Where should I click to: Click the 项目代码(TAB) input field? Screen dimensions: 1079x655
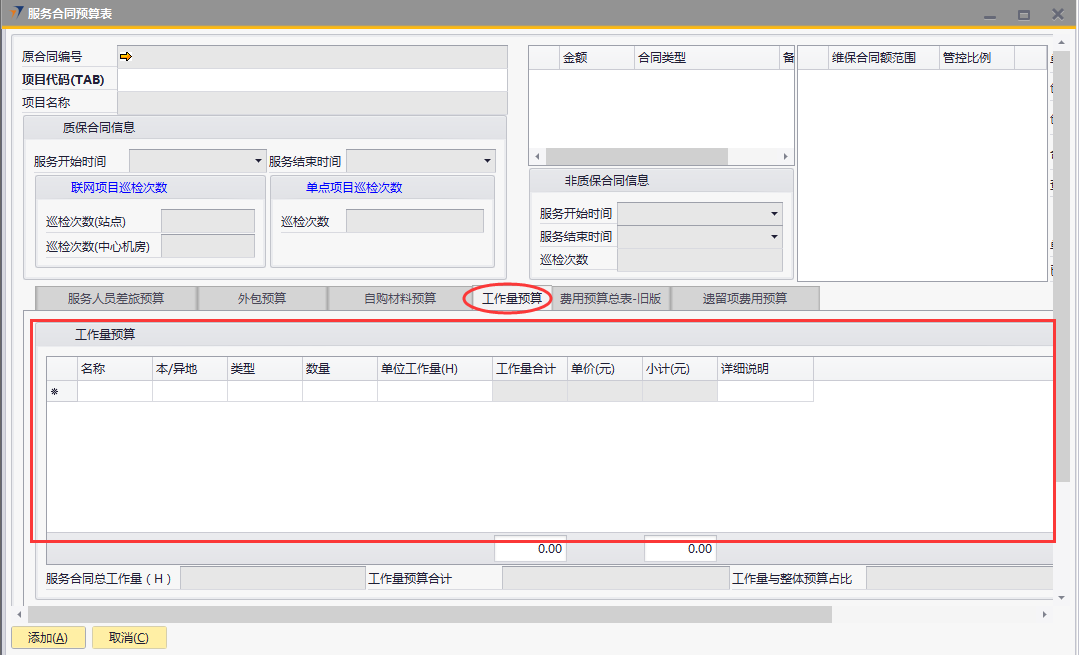tap(312, 80)
